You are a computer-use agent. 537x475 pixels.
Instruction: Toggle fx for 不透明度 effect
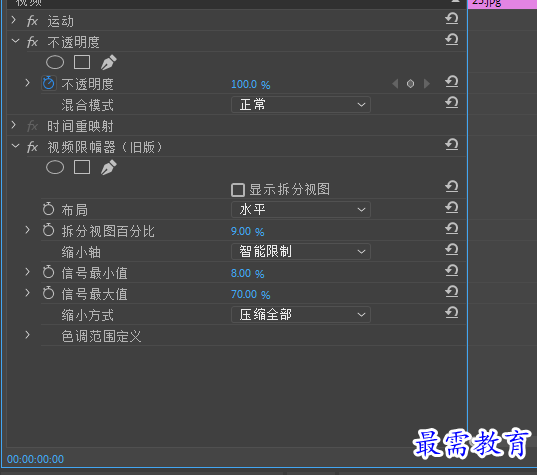(x=32, y=42)
